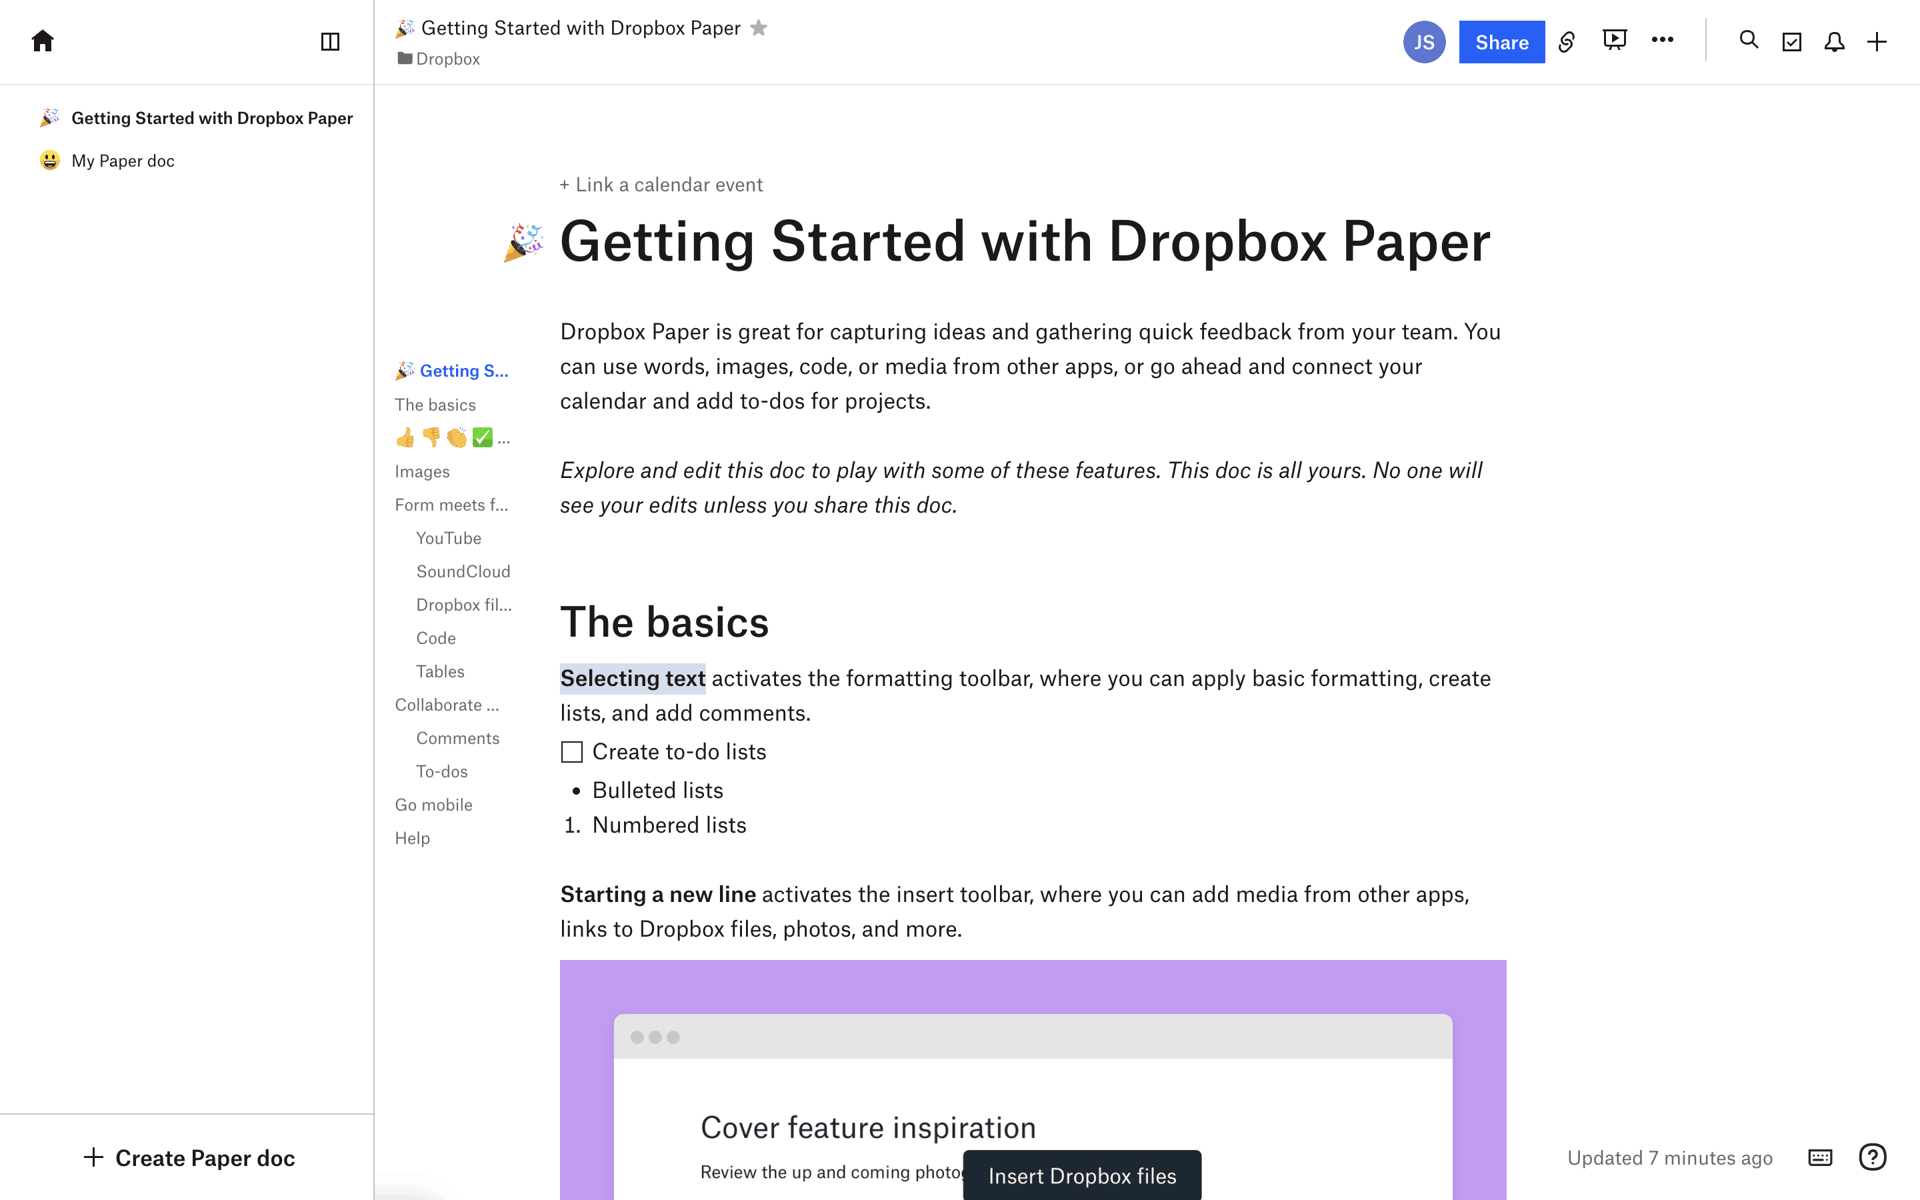Viewport: 1920px width, 1200px height.
Task: Jump to To-dos in outline
Action: (442, 772)
